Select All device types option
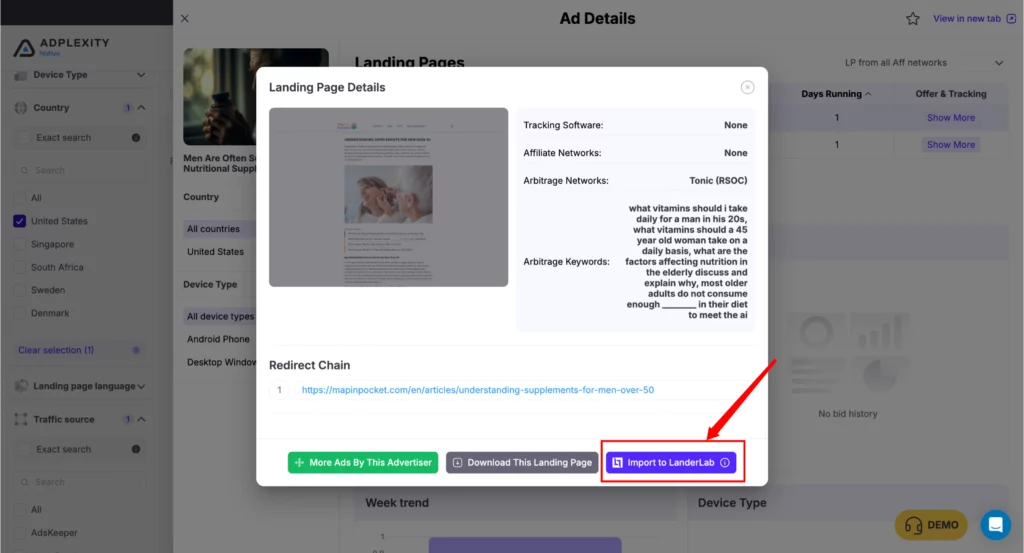Image resolution: width=1024 pixels, height=553 pixels. click(220, 317)
